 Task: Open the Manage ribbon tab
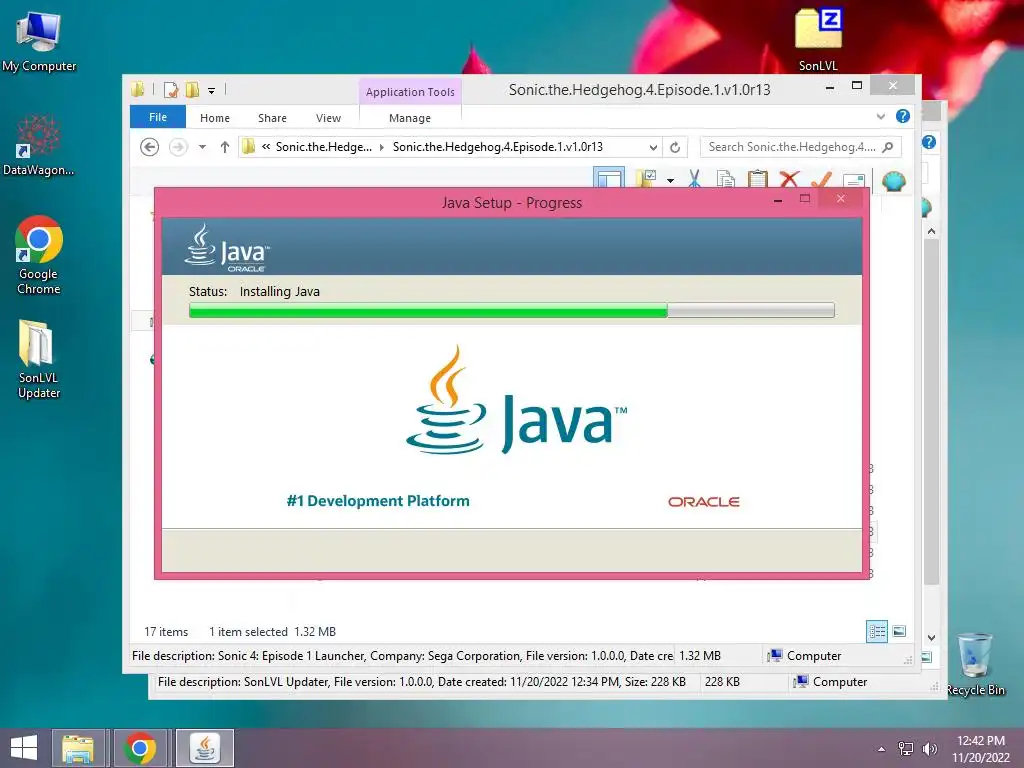pyautogui.click(x=409, y=118)
